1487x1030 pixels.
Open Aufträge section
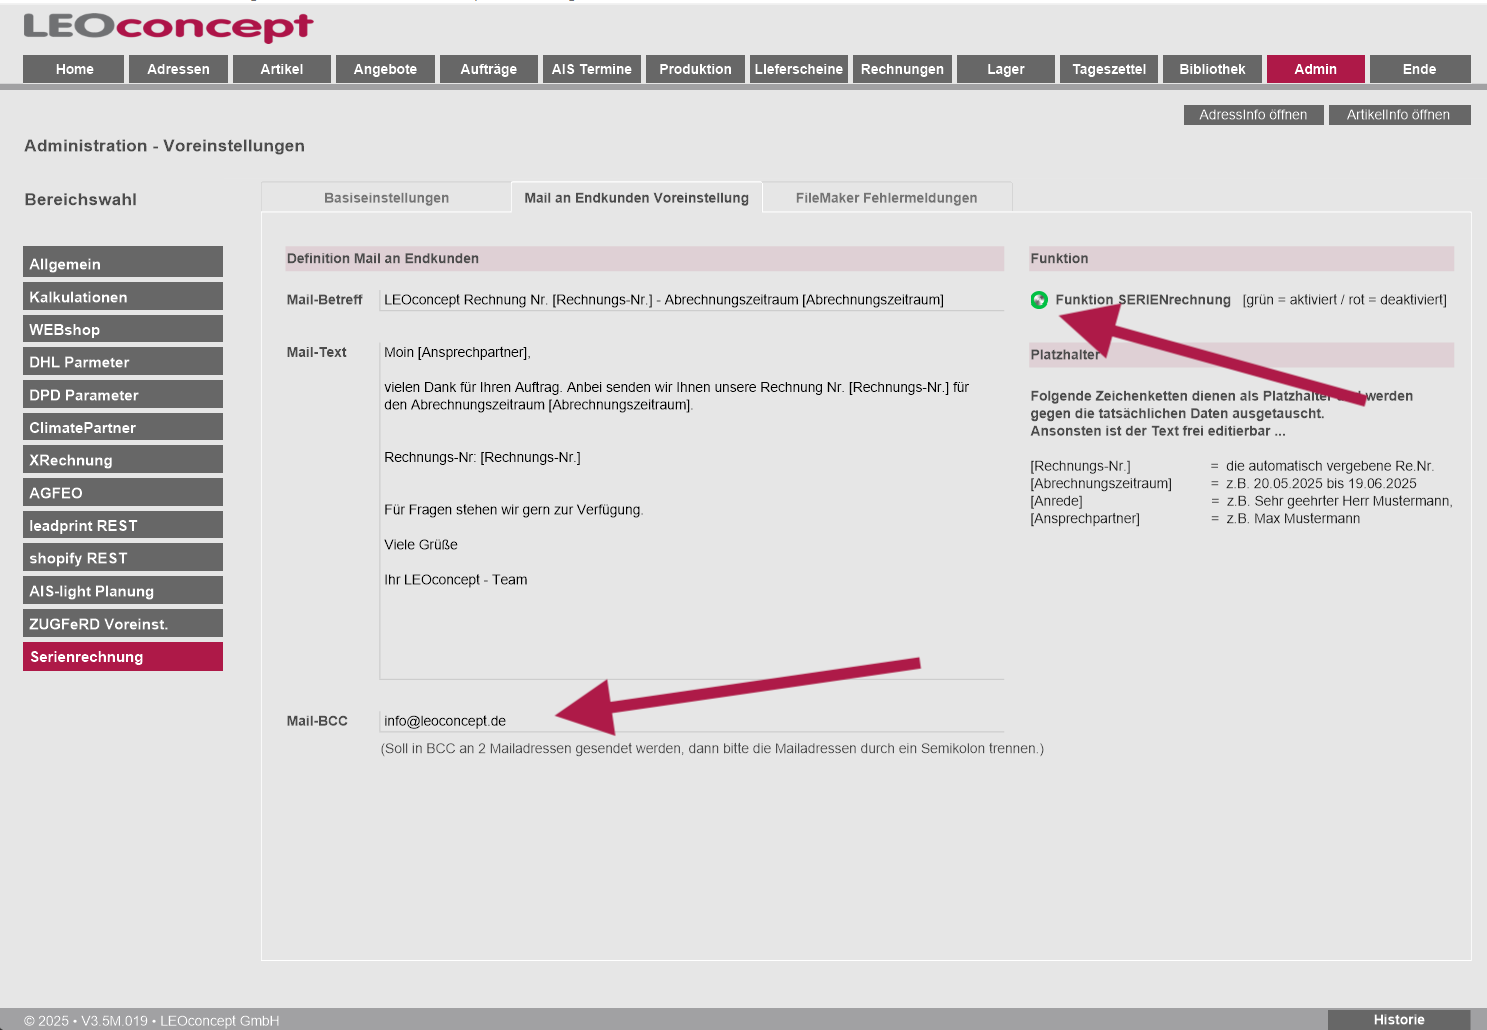tap(489, 69)
